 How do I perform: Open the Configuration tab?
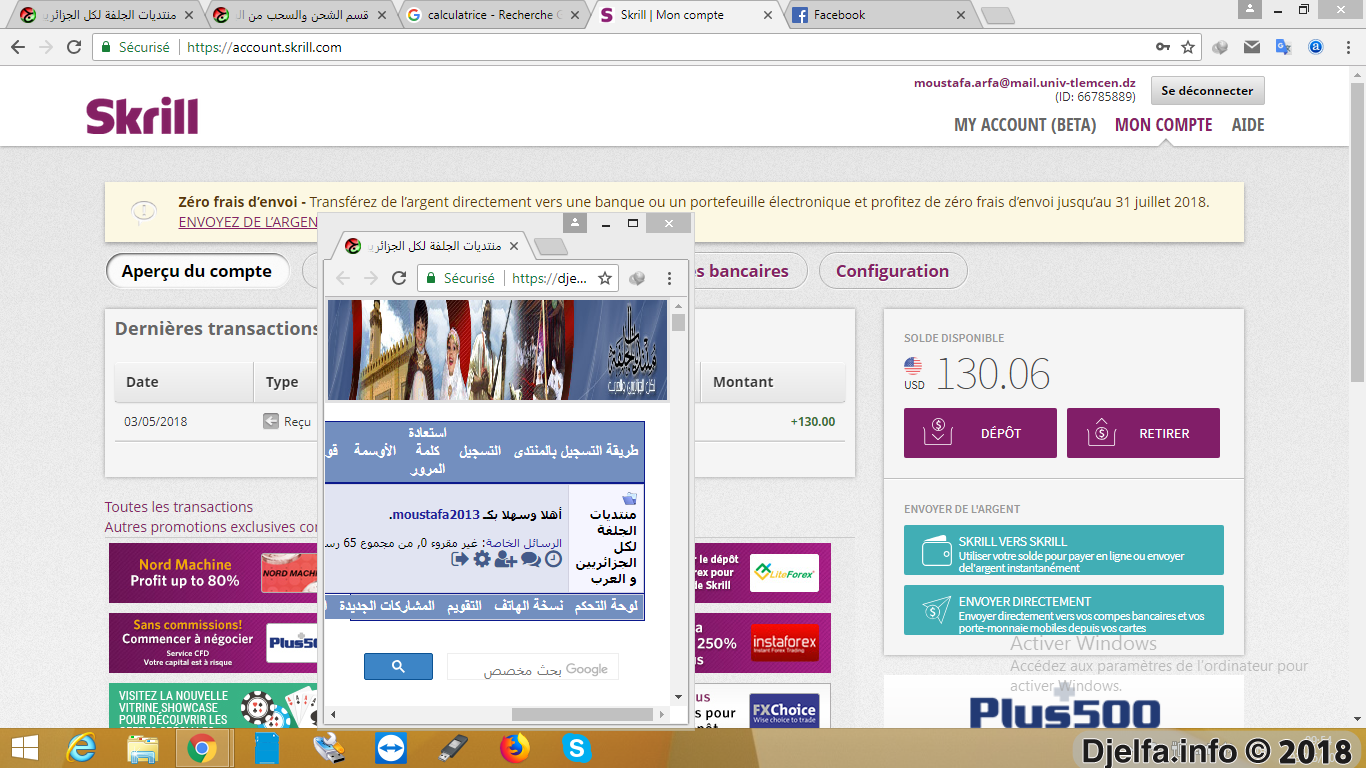893,271
